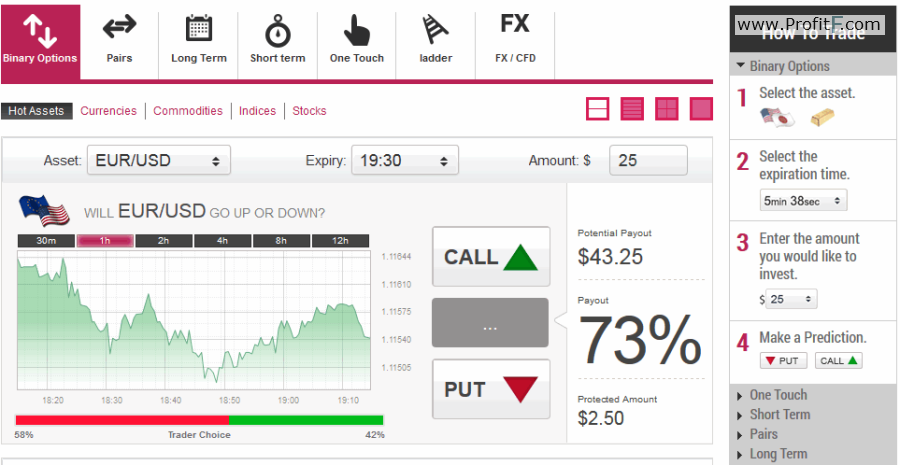Switch to the list view layout icon
Image resolution: width=900 pixels, height=465 pixels.
click(x=632, y=108)
